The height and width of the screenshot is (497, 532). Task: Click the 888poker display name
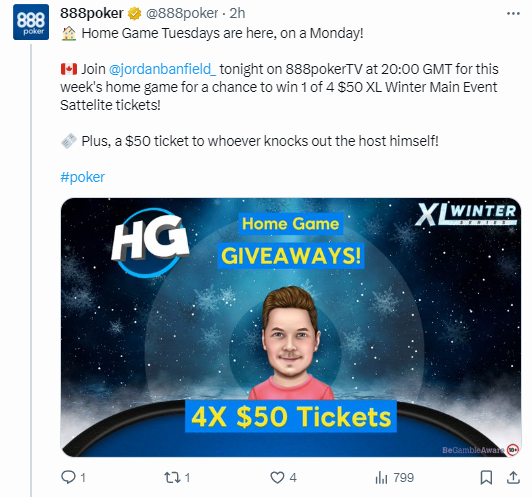click(x=92, y=14)
